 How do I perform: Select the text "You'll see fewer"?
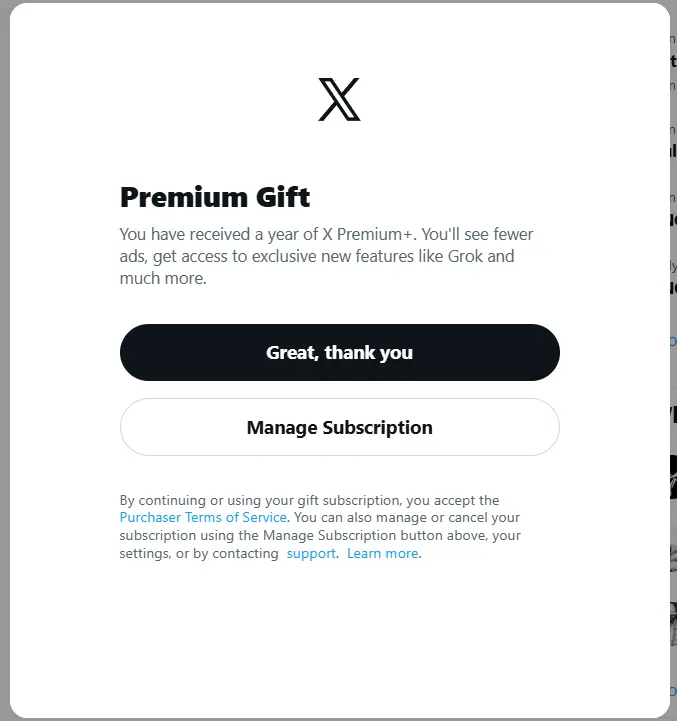point(477,234)
